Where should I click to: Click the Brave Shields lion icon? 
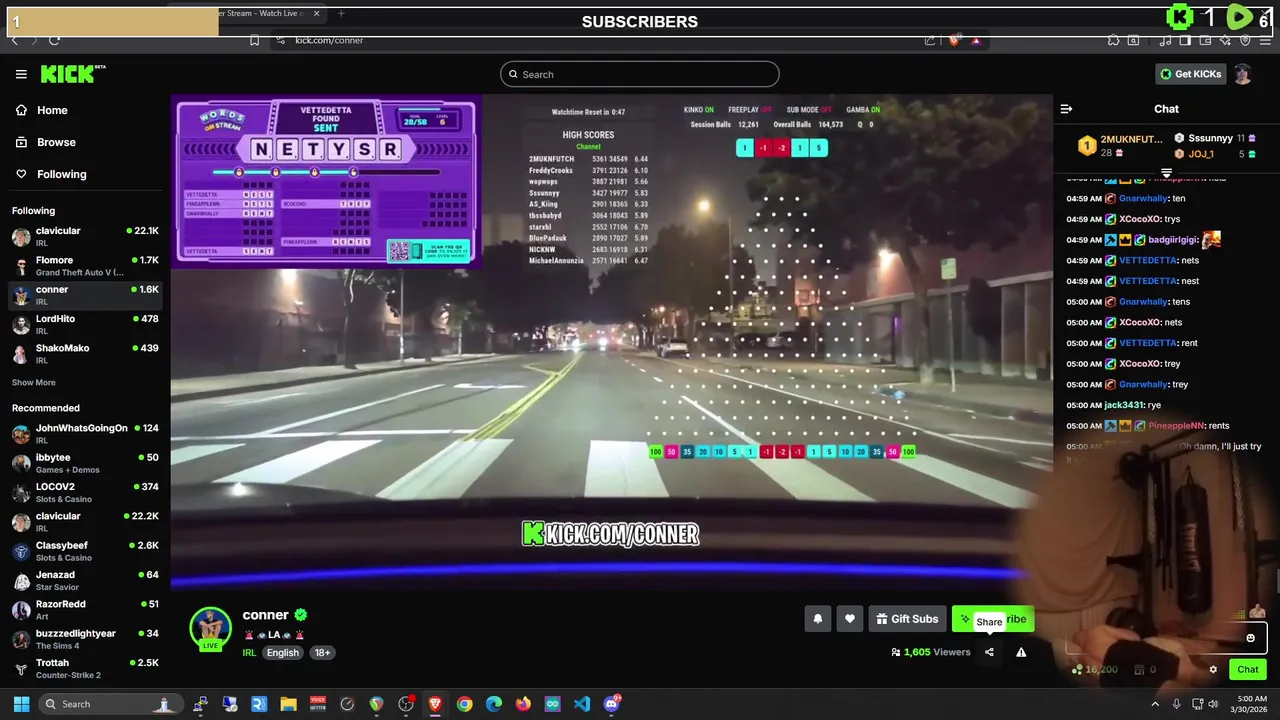pos(954,40)
